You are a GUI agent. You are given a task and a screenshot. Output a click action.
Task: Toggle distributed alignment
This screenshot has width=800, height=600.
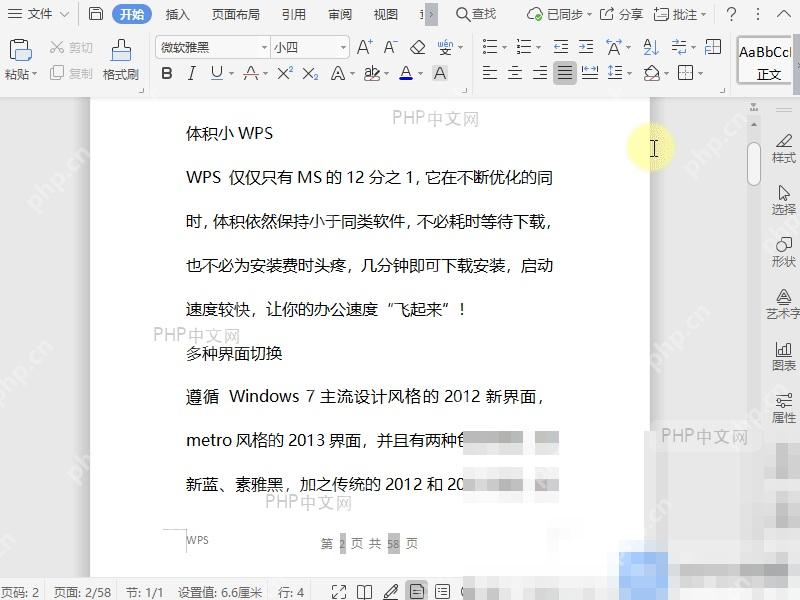(x=590, y=73)
